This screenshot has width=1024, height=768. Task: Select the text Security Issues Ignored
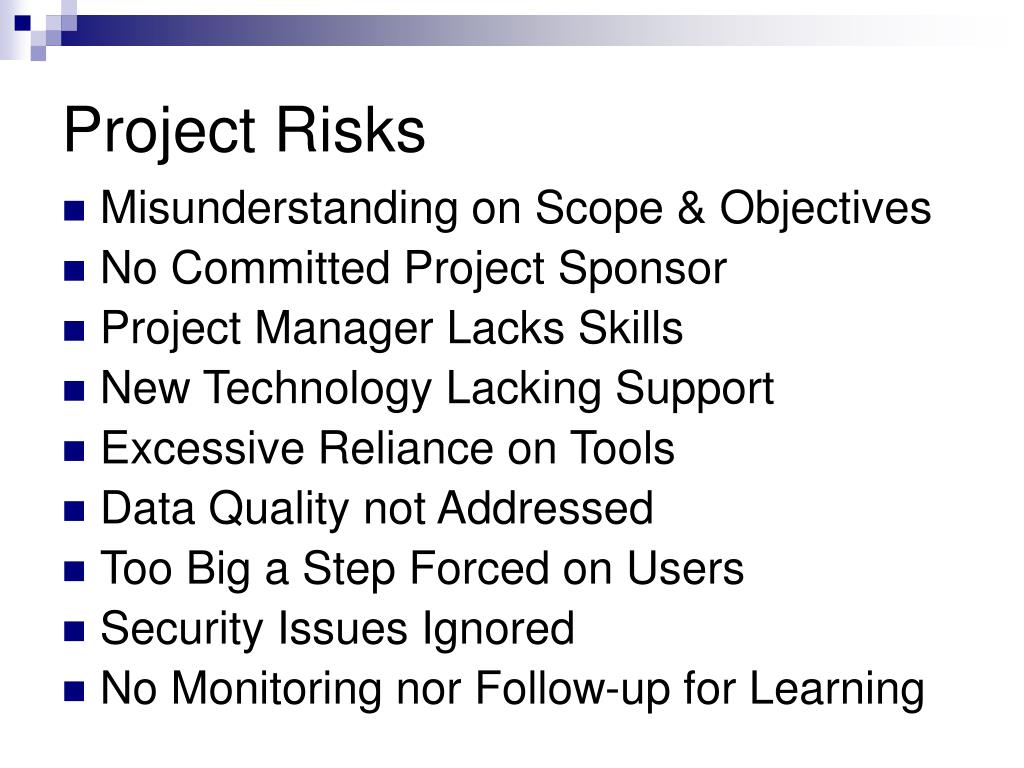338,632
